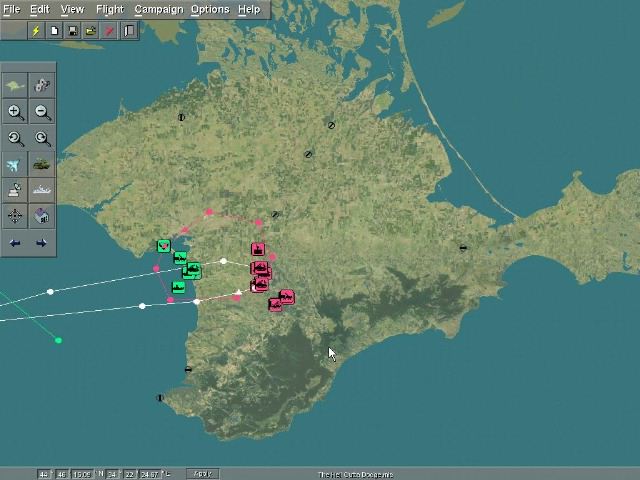This screenshot has width=640, height=480.
Task: Click the building objects icon
Action: 42,216
